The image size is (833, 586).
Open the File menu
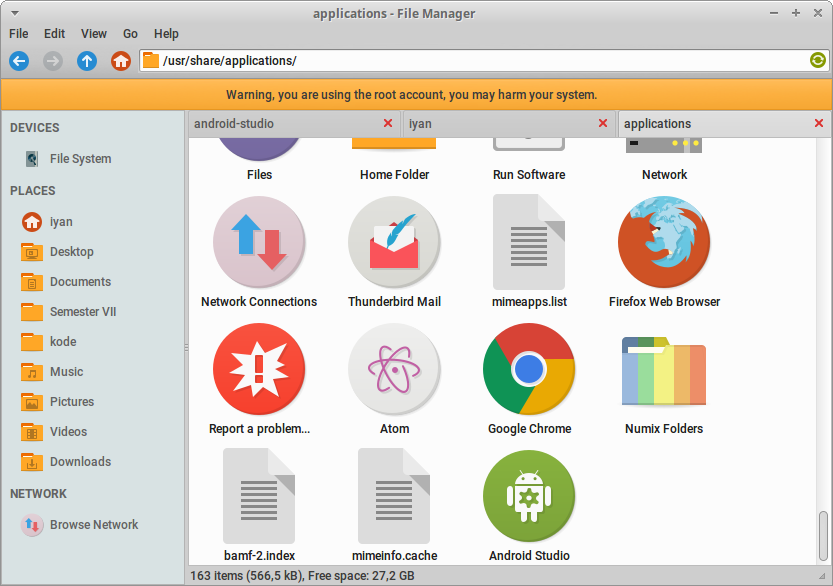[19, 33]
